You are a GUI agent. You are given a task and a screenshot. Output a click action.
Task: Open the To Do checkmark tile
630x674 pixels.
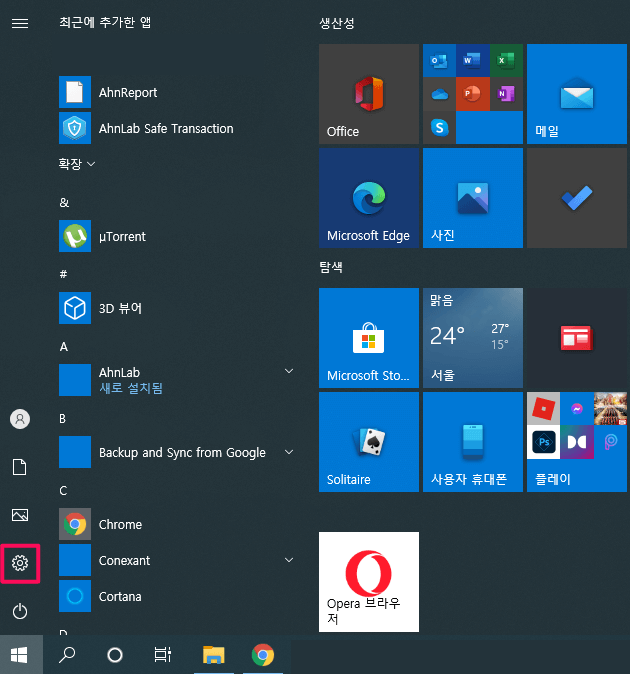point(577,198)
